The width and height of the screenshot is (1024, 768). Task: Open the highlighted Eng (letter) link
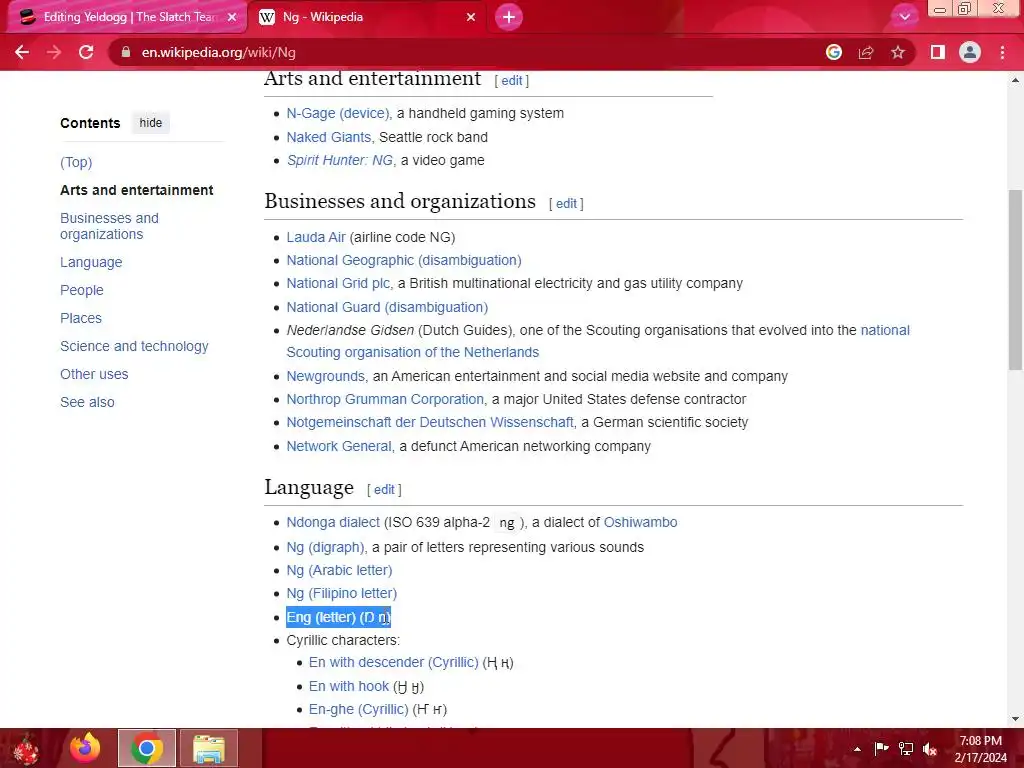[x=321, y=617]
